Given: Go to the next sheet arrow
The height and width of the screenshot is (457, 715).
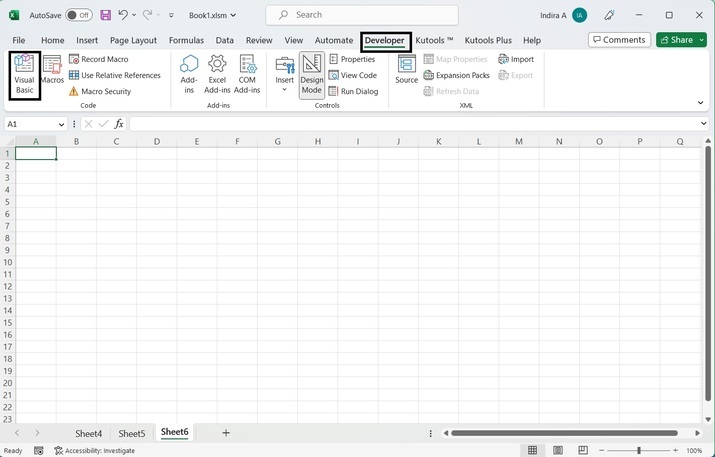Looking at the screenshot, I should [37, 433].
